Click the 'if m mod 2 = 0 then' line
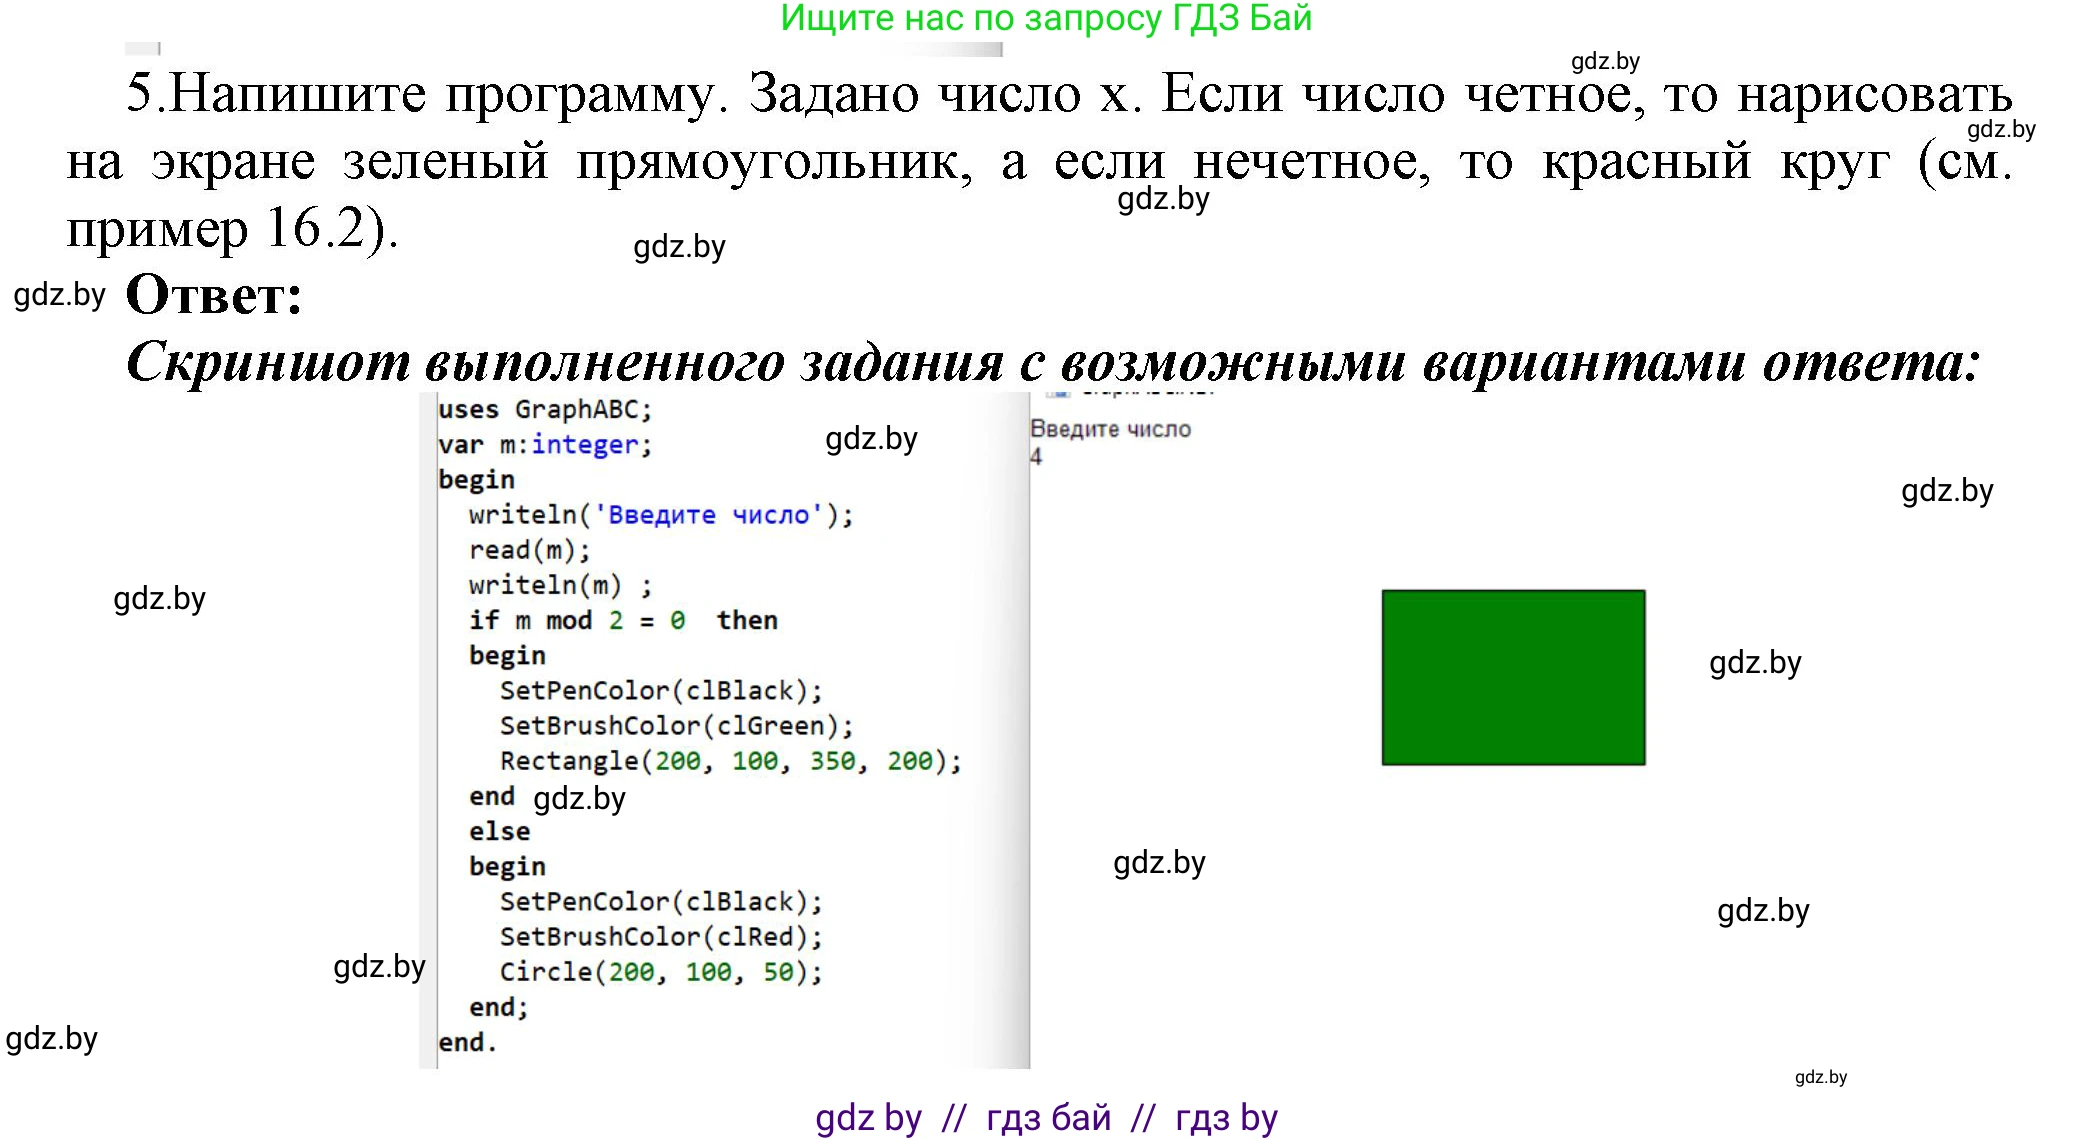2096x1141 pixels. pyautogui.click(x=622, y=621)
